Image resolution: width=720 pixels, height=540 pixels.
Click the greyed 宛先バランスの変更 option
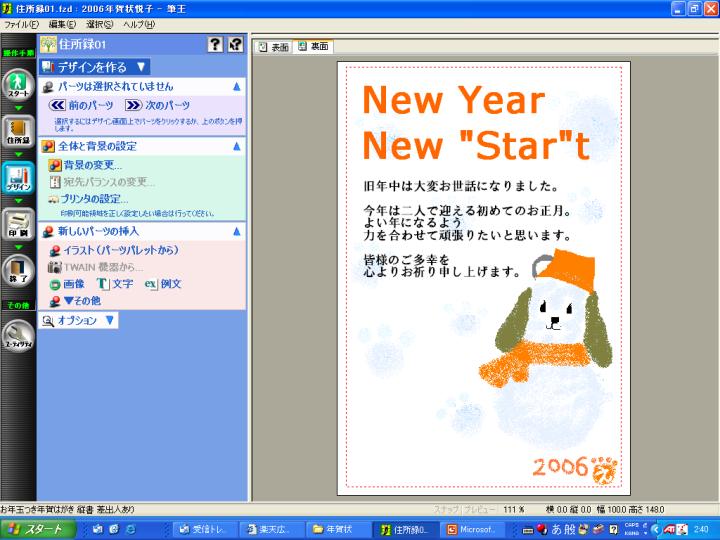pos(101,182)
